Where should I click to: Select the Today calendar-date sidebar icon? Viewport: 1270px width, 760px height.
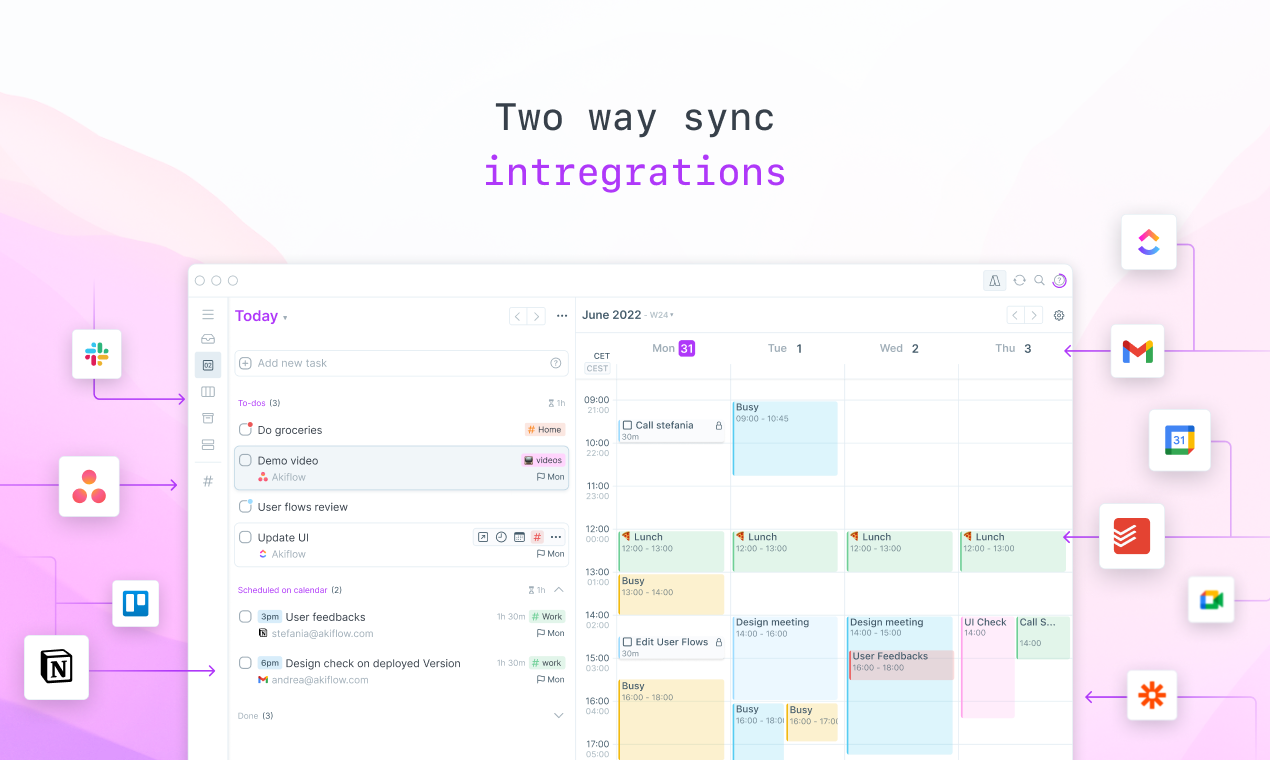(208, 365)
